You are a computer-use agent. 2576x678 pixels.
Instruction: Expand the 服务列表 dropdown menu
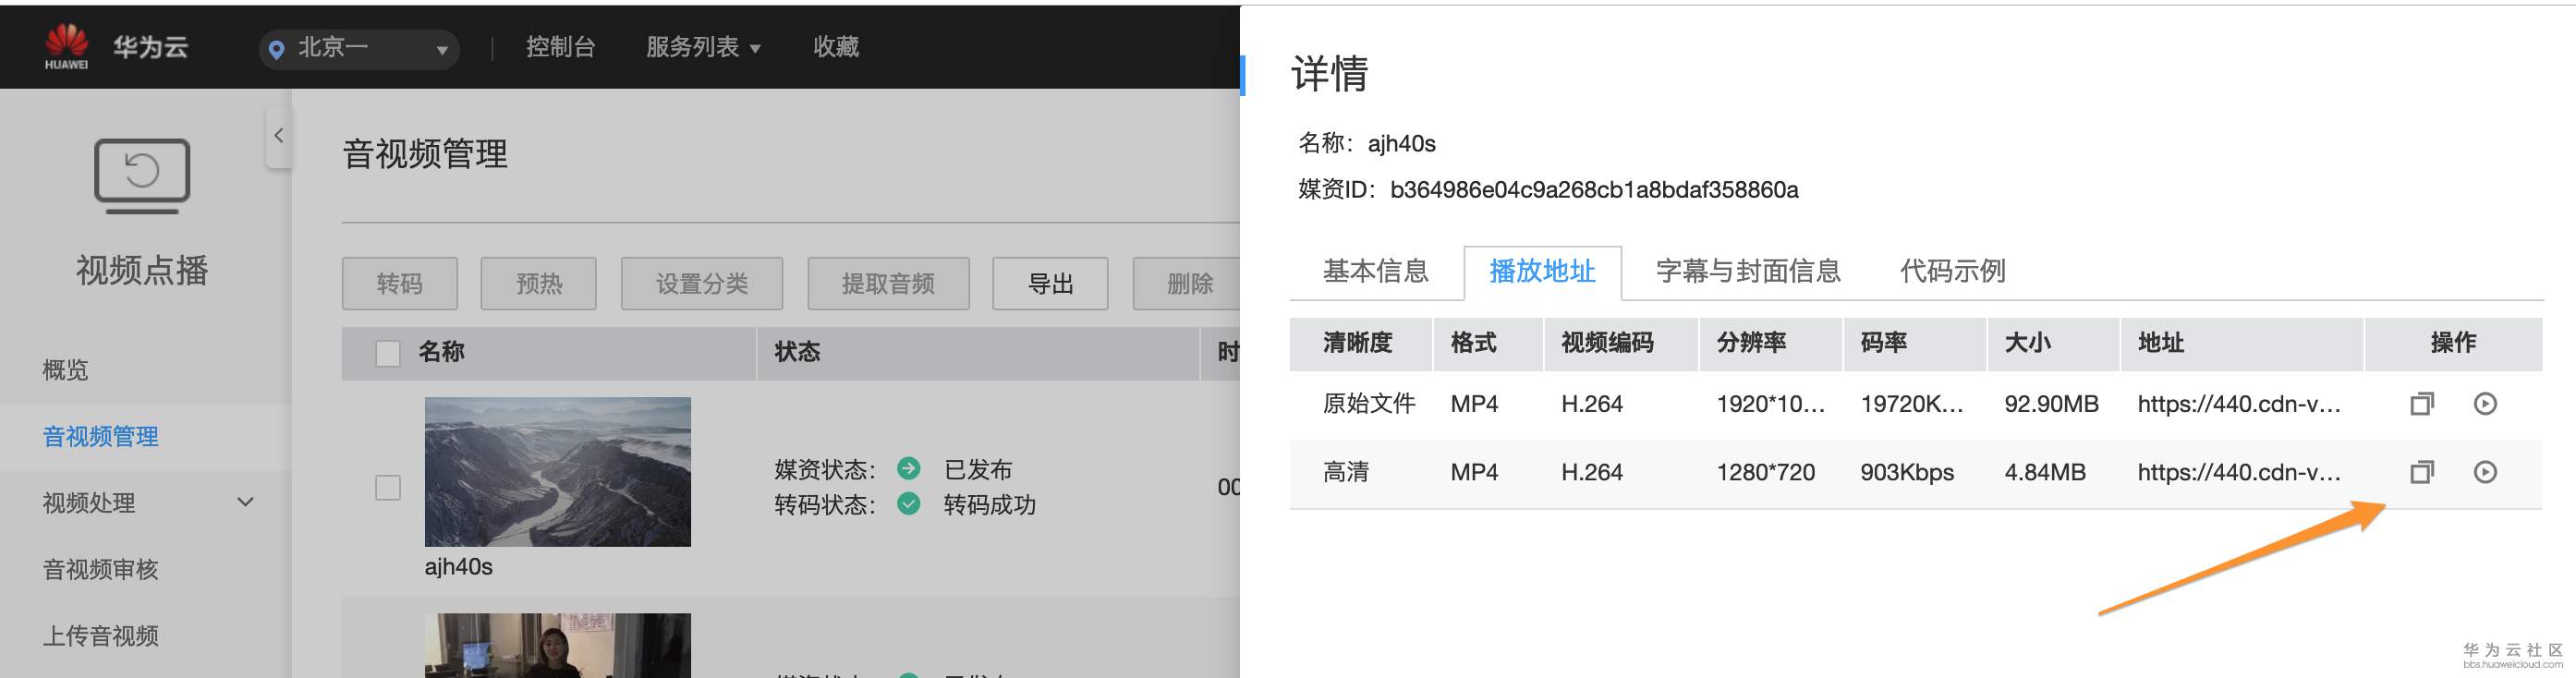point(703,47)
